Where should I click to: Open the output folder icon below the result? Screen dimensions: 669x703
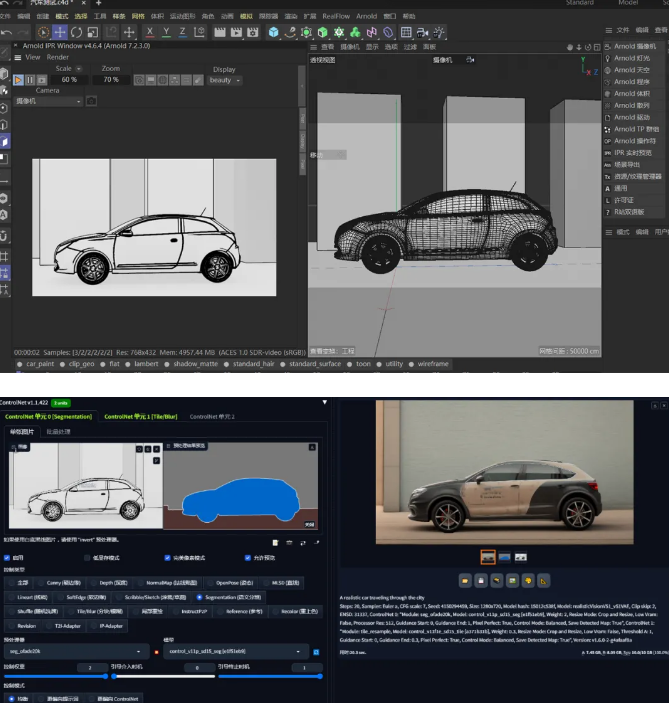465,580
